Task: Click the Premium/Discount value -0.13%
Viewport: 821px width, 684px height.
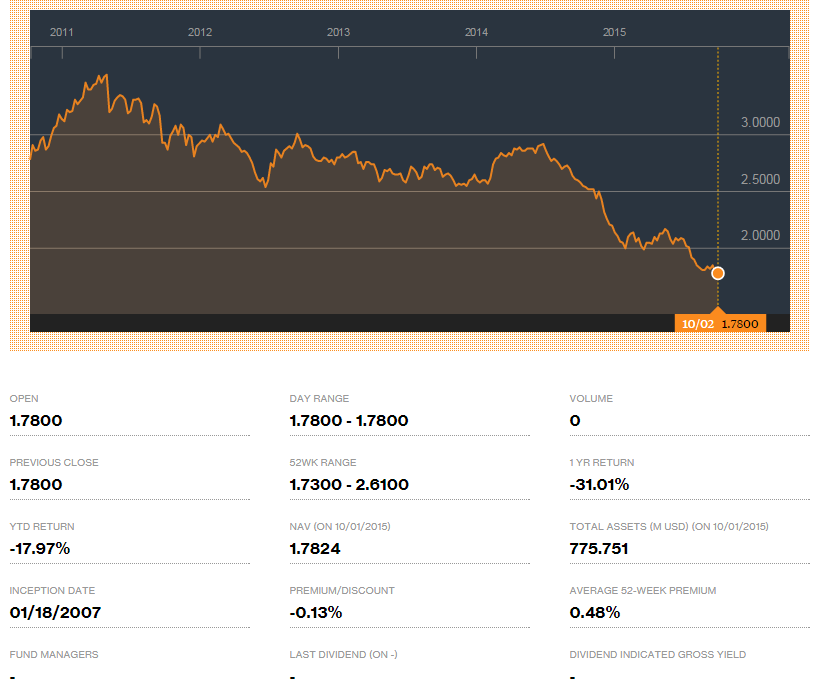Action: 316,613
